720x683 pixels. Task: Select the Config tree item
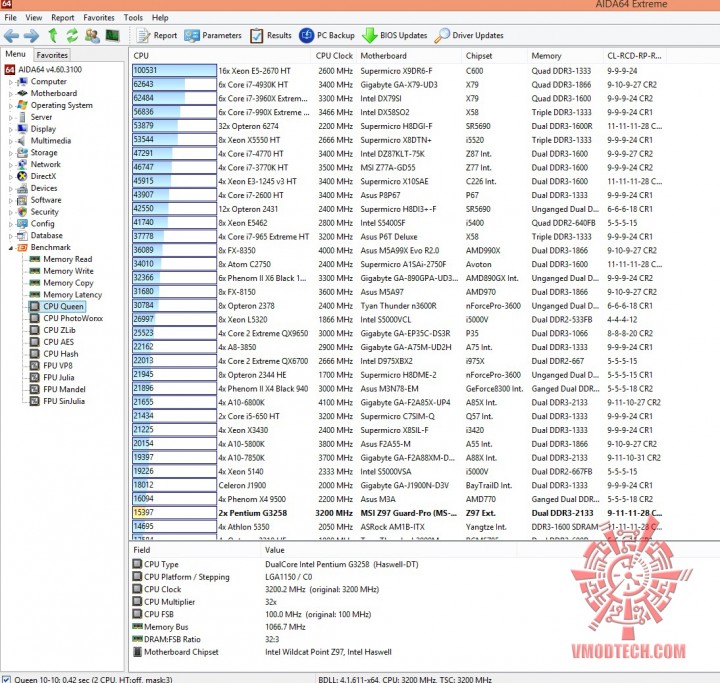tap(42, 224)
